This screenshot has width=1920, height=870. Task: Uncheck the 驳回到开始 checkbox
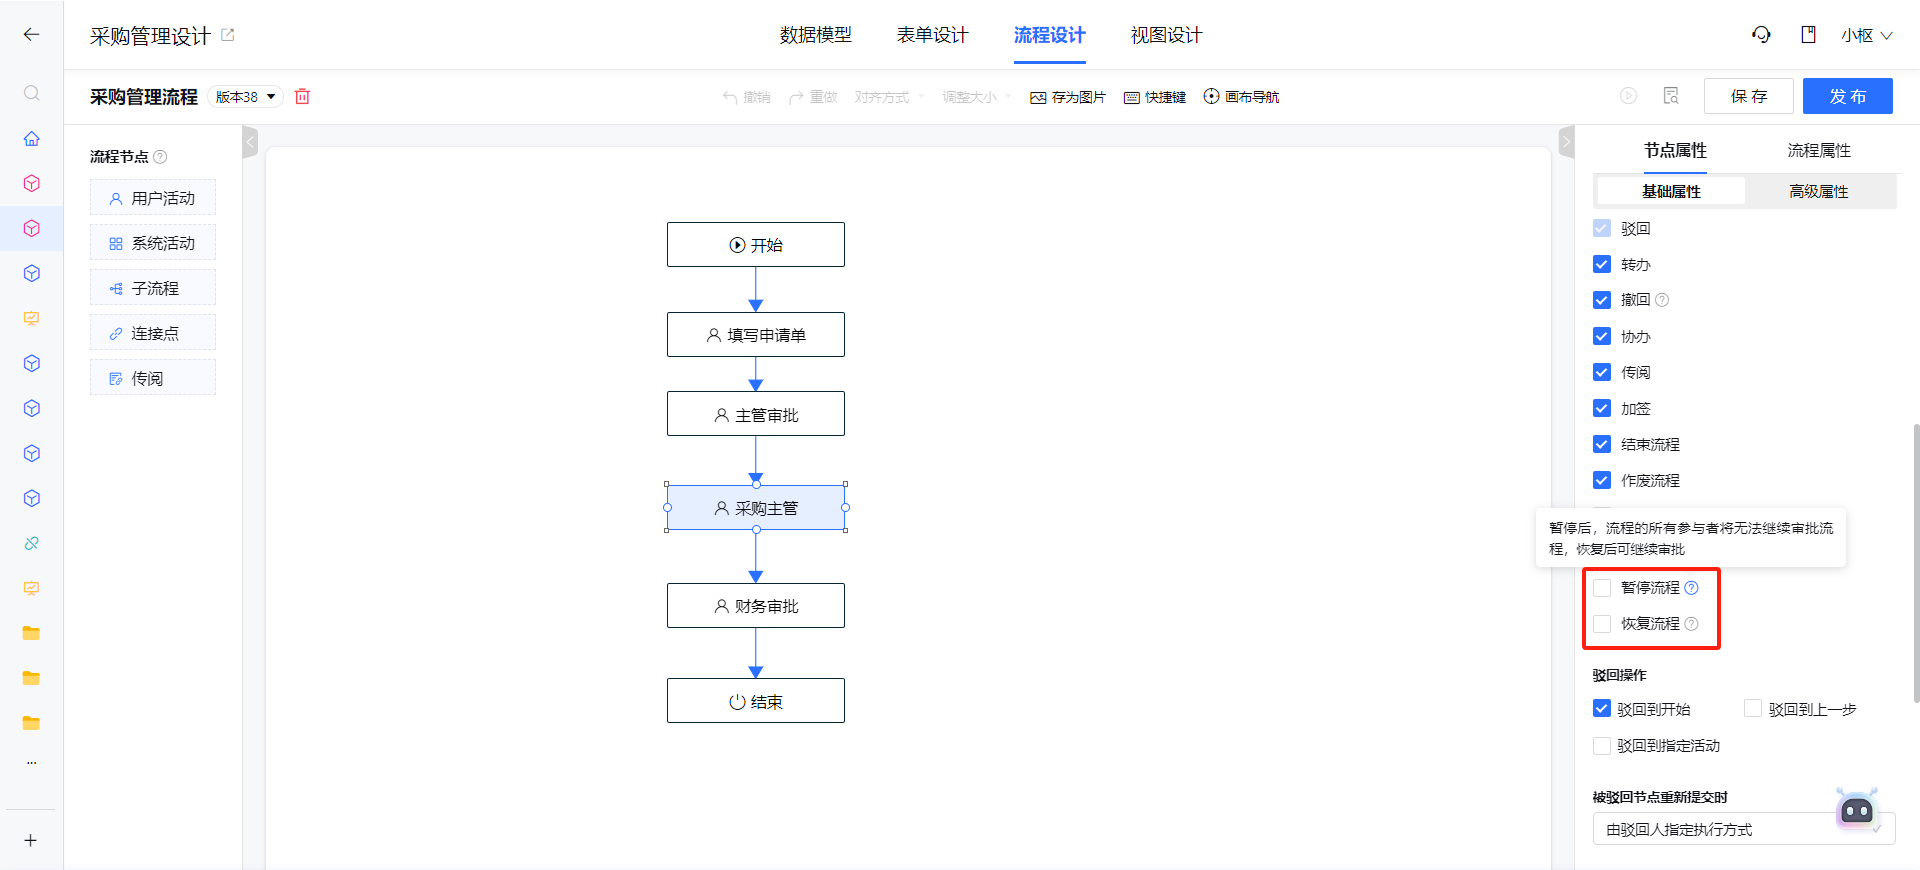pyautogui.click(x=1602, y=709)
